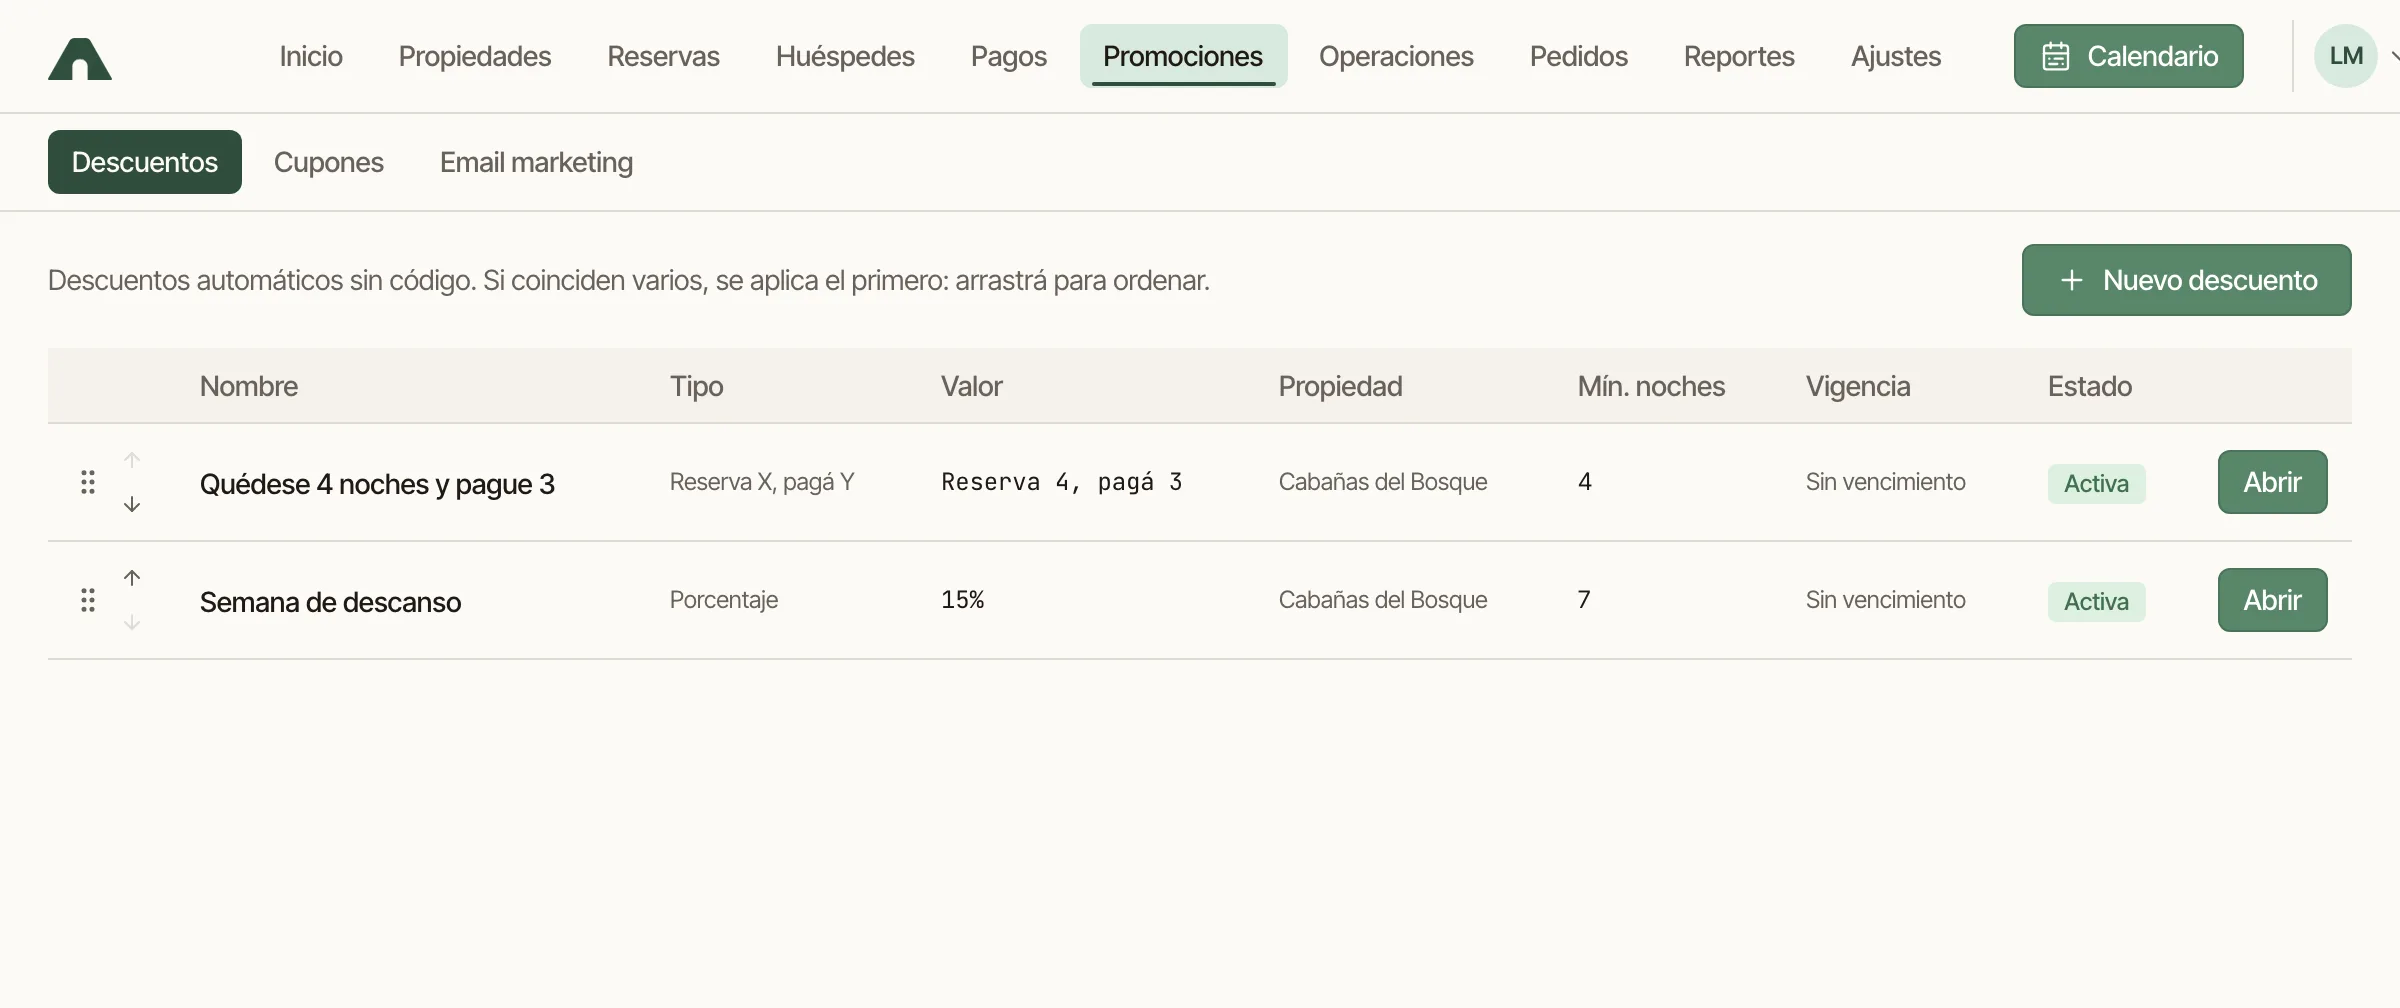Switch to Cupones tab
This screenshot has height=1008, width=2400.
(x=329, y=162)
